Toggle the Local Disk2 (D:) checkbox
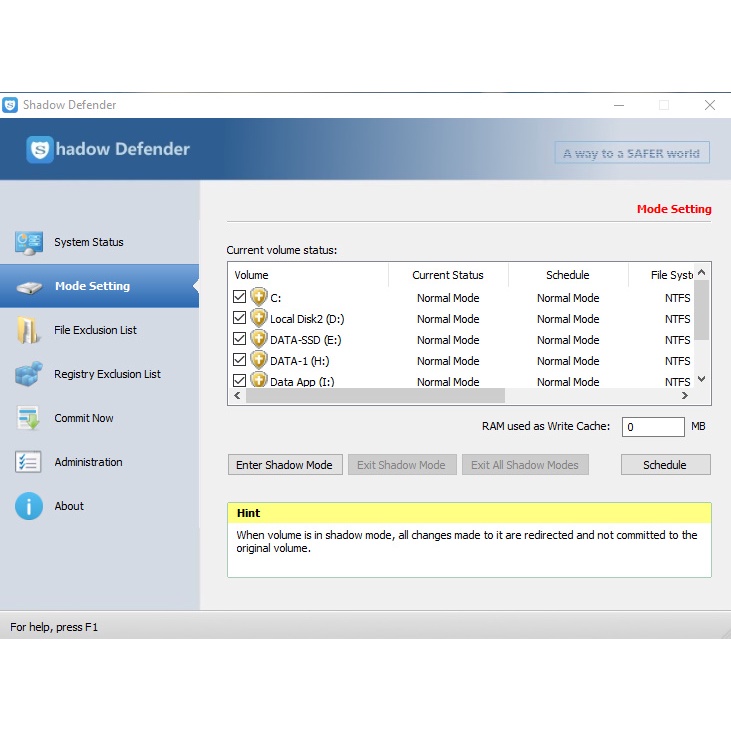The height and width of the screenshot is (731, 731). [239, 318]
